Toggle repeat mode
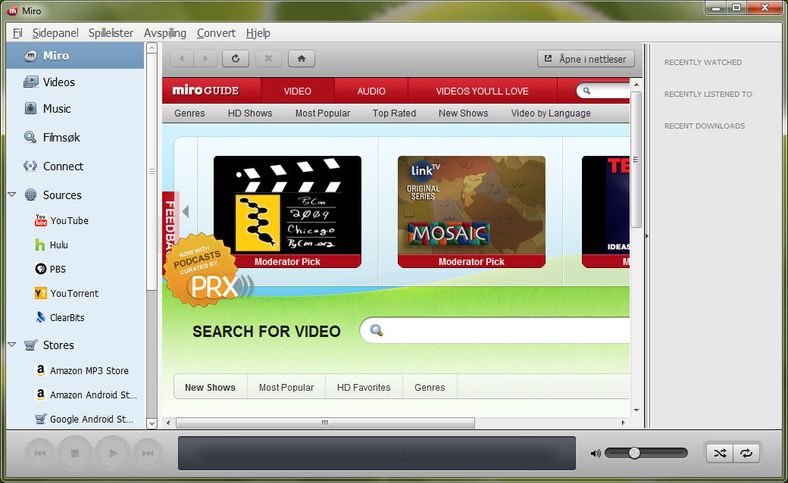Screen dimensions: 788x483 coord(746,453)
